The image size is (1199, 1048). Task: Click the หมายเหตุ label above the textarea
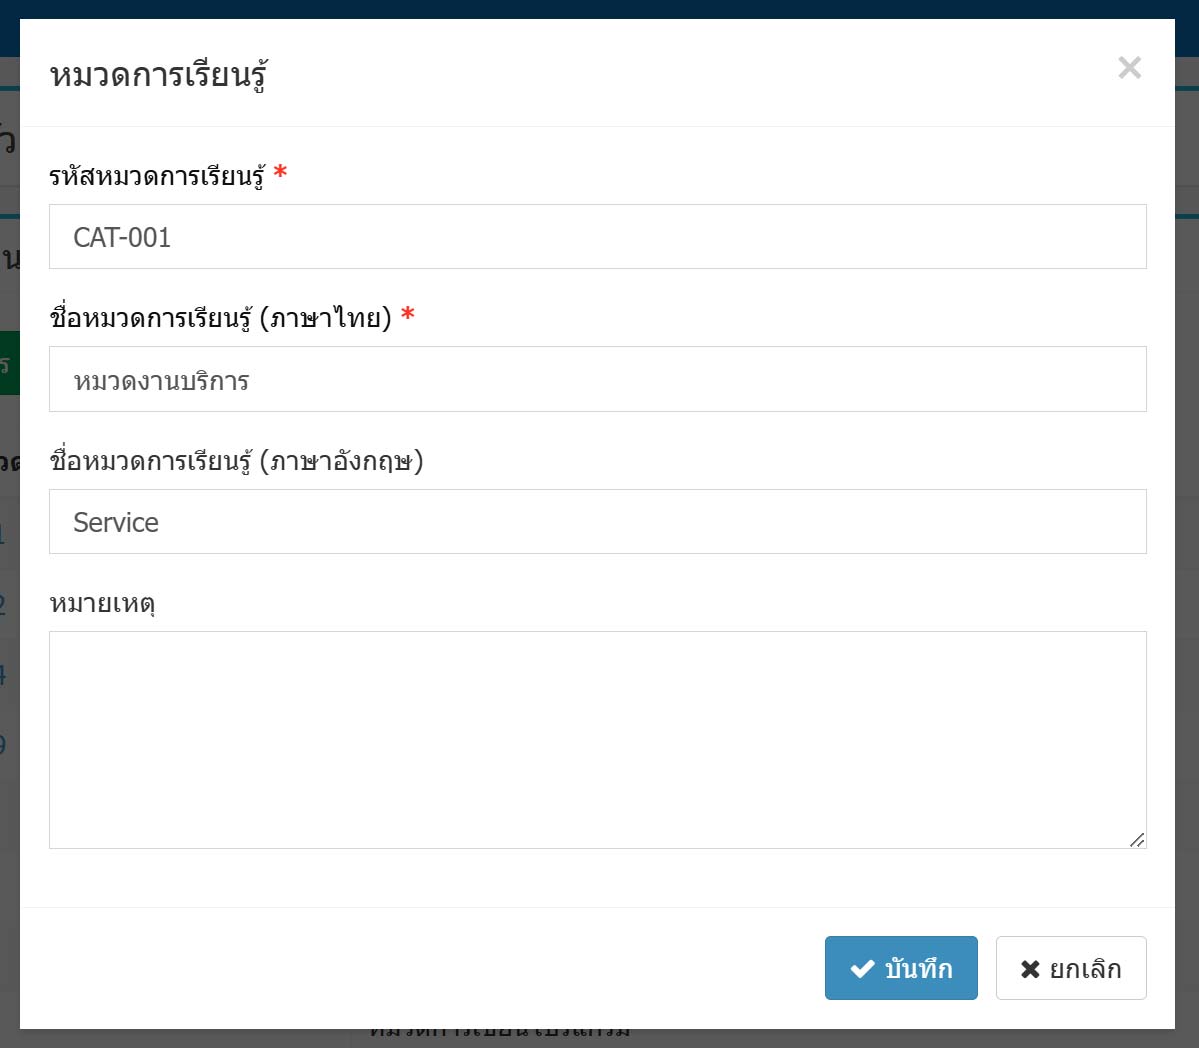[102, 604]
